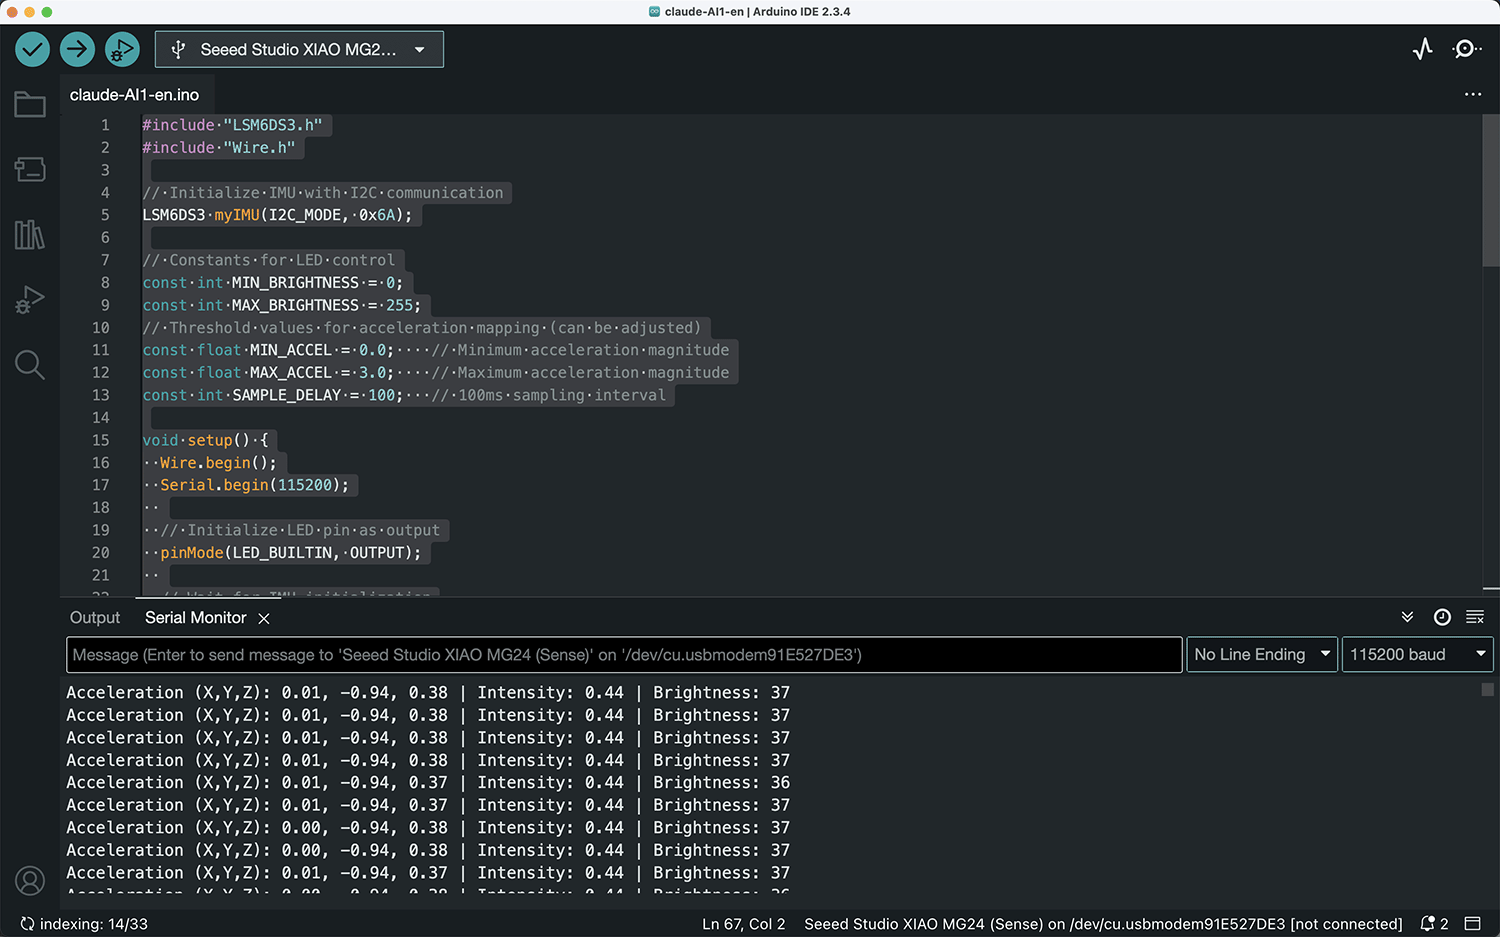Click line number 1 in the gutter

click(105, 125)
